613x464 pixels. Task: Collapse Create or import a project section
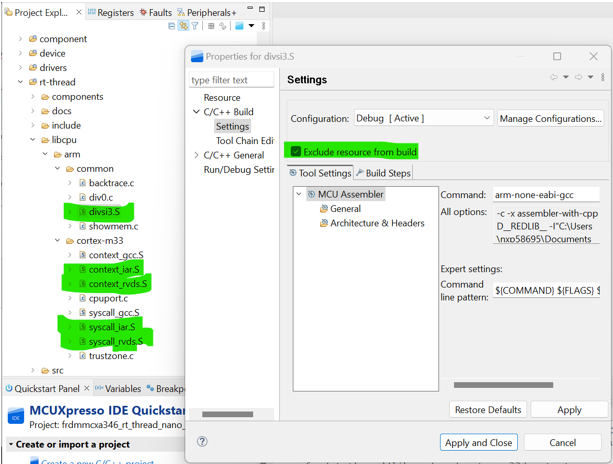pyautogui.click(x=11, y=444)
